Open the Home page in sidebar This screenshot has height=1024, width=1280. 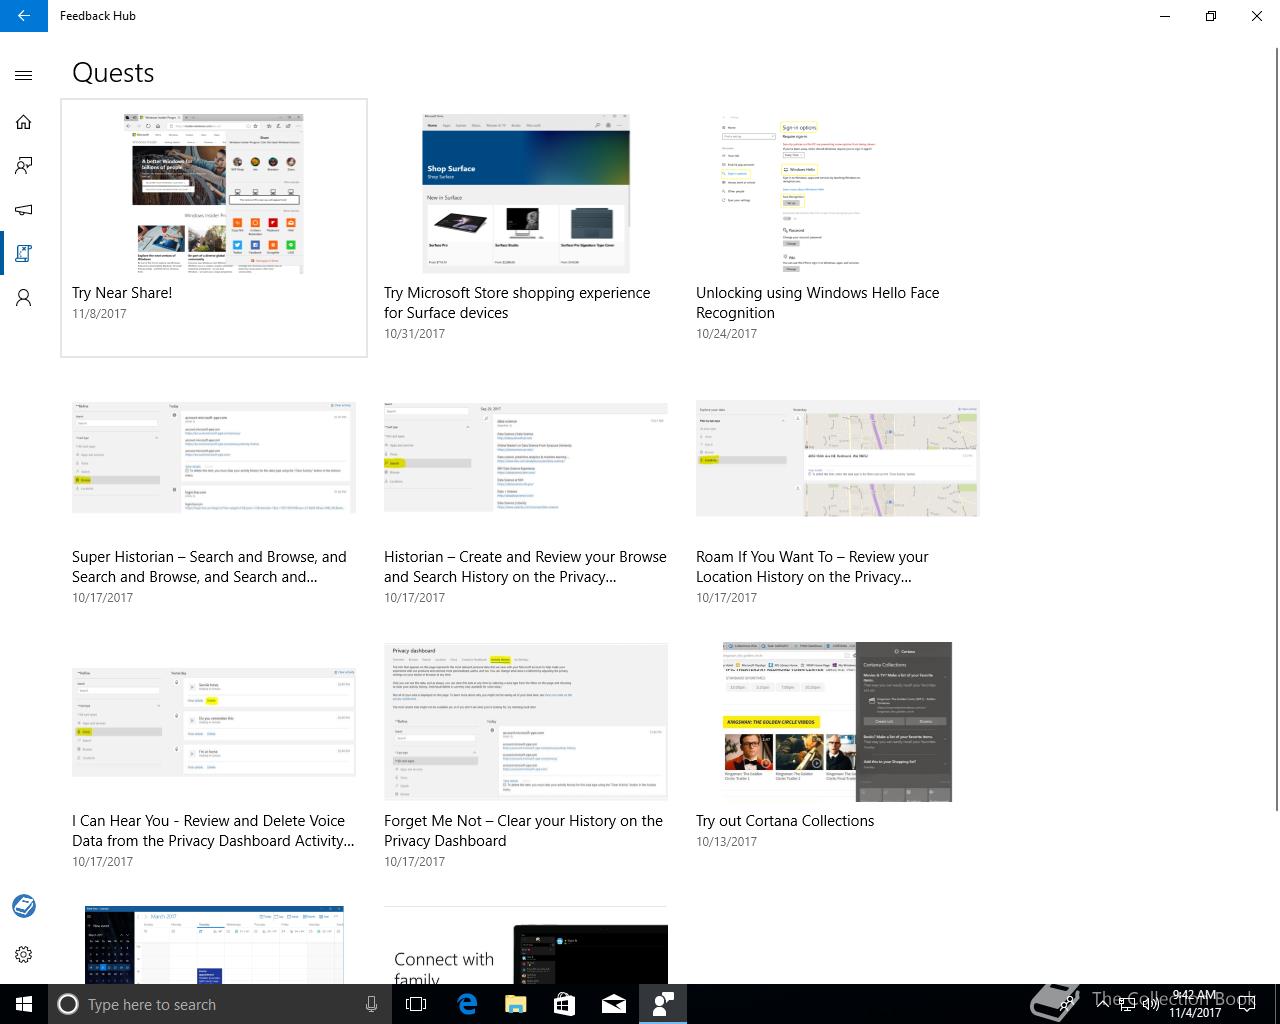(x=24, y=122)
